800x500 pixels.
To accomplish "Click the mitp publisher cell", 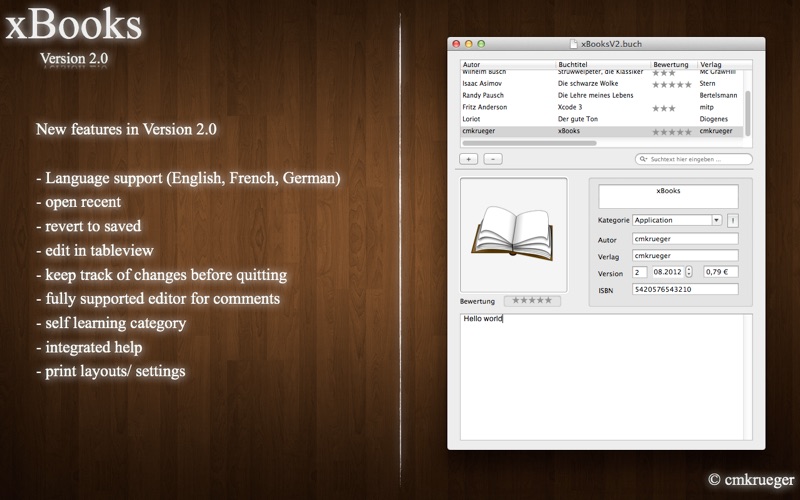I will pyautogui.click(x=707, y=107).
